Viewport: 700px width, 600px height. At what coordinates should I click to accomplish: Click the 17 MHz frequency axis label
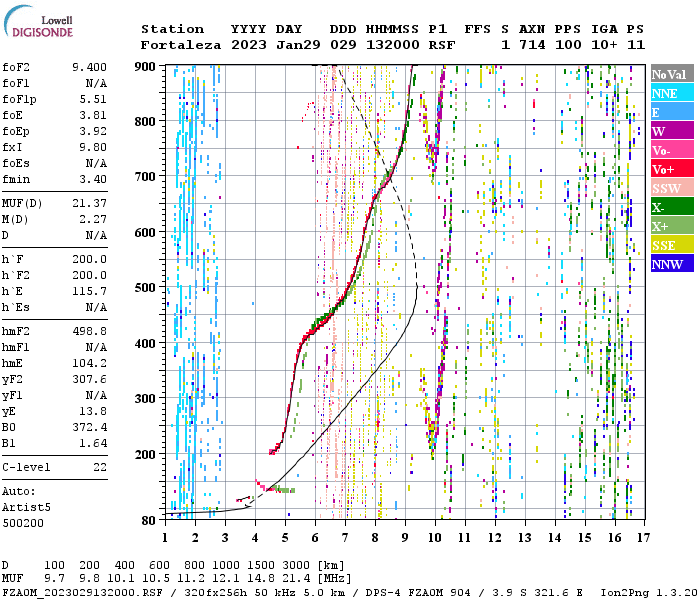pyautogui.click(x=643, y=538)
